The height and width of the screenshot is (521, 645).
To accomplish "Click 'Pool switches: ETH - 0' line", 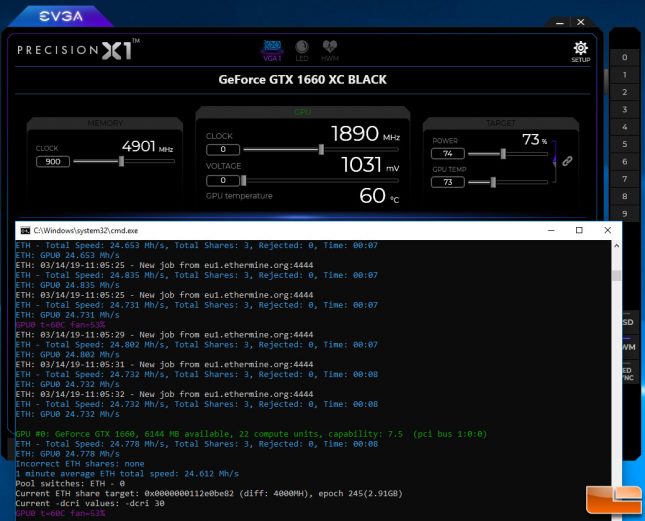I will [70, 484].
